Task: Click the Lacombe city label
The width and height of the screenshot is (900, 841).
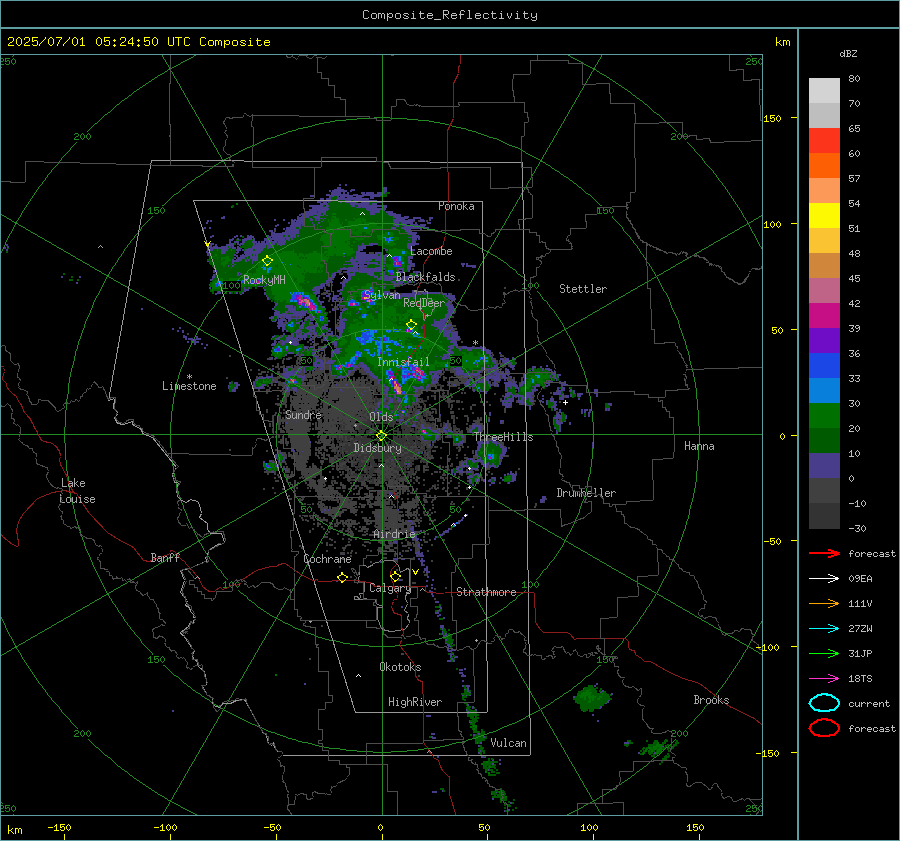Action: 431,251
